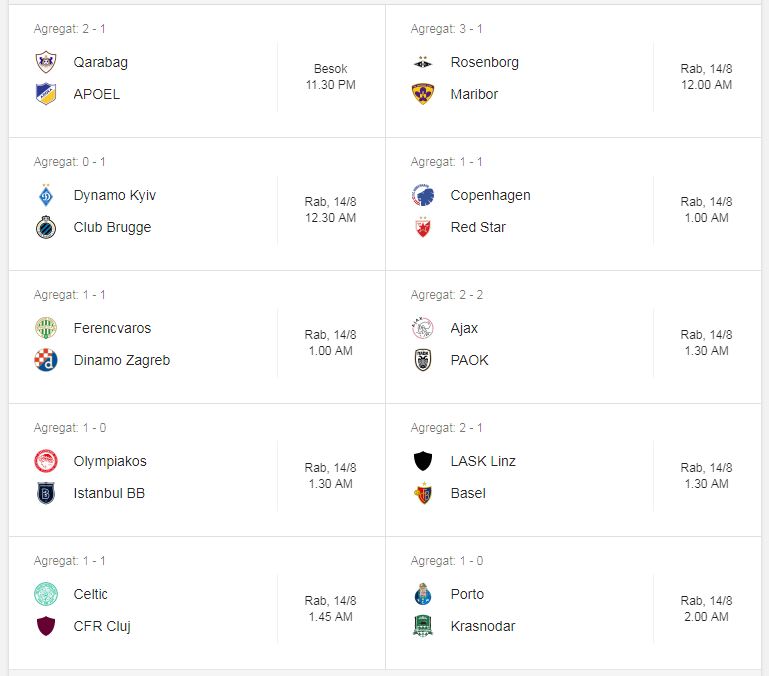769x676 pixels.
Task: Open the Rosenborg team name link
Action: coord(485,62)
